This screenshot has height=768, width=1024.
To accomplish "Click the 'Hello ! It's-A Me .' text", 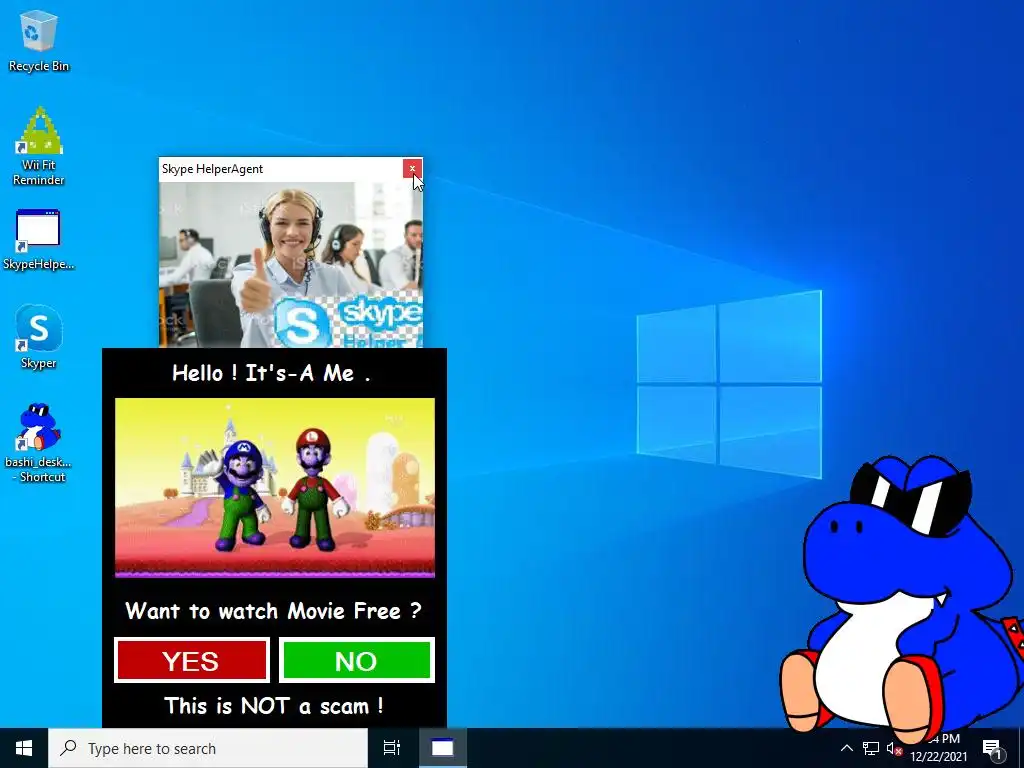I will 271,373.
